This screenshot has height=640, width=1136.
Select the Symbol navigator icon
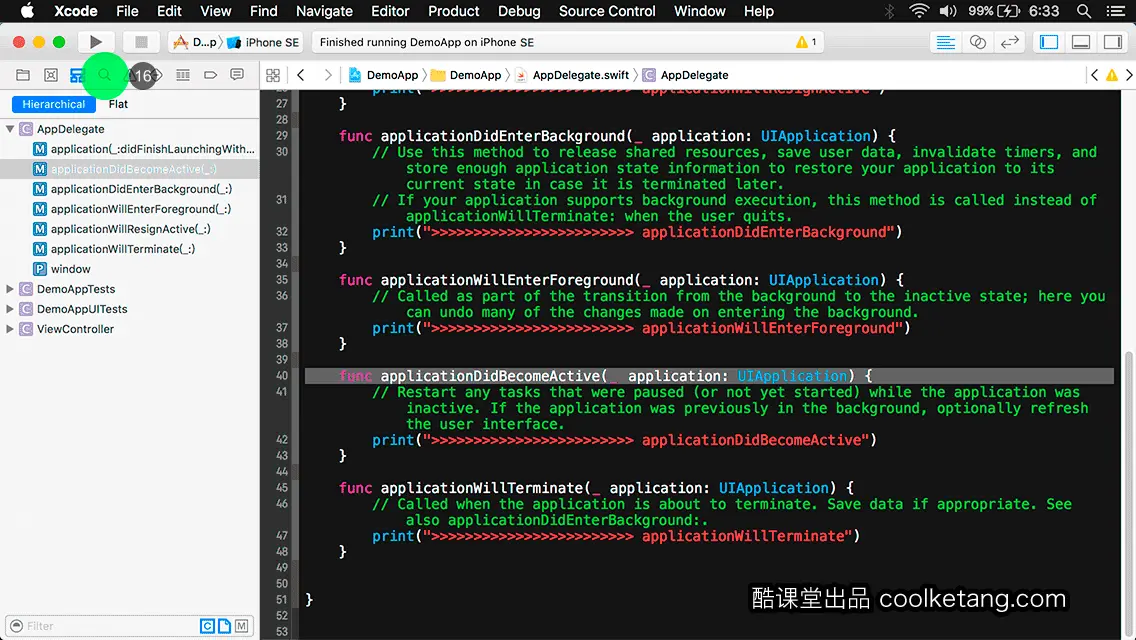pyautogui.click(x=77, y=75)
